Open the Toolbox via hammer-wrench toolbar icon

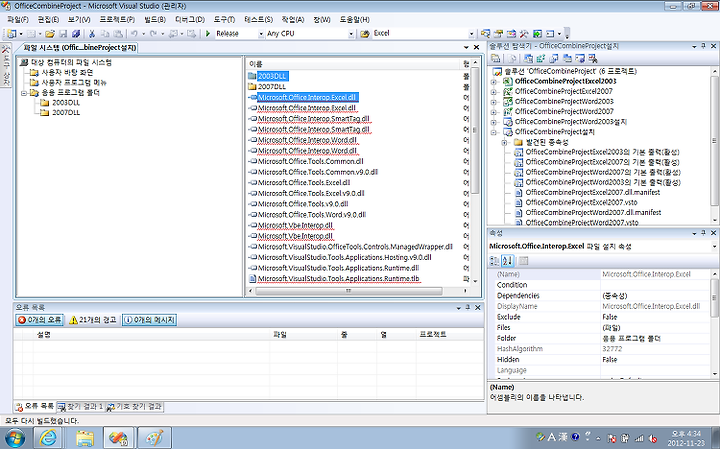(x=524, y=34)
